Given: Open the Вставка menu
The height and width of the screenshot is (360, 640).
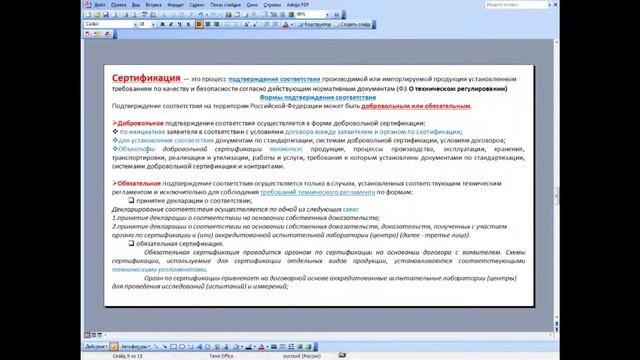Looking at the screenshot, I should point(153,5).
